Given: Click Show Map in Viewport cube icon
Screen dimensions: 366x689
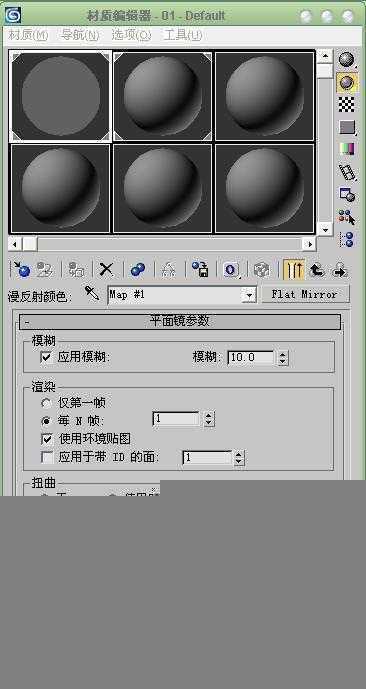Looking at the screenshot, I should 261,270.
